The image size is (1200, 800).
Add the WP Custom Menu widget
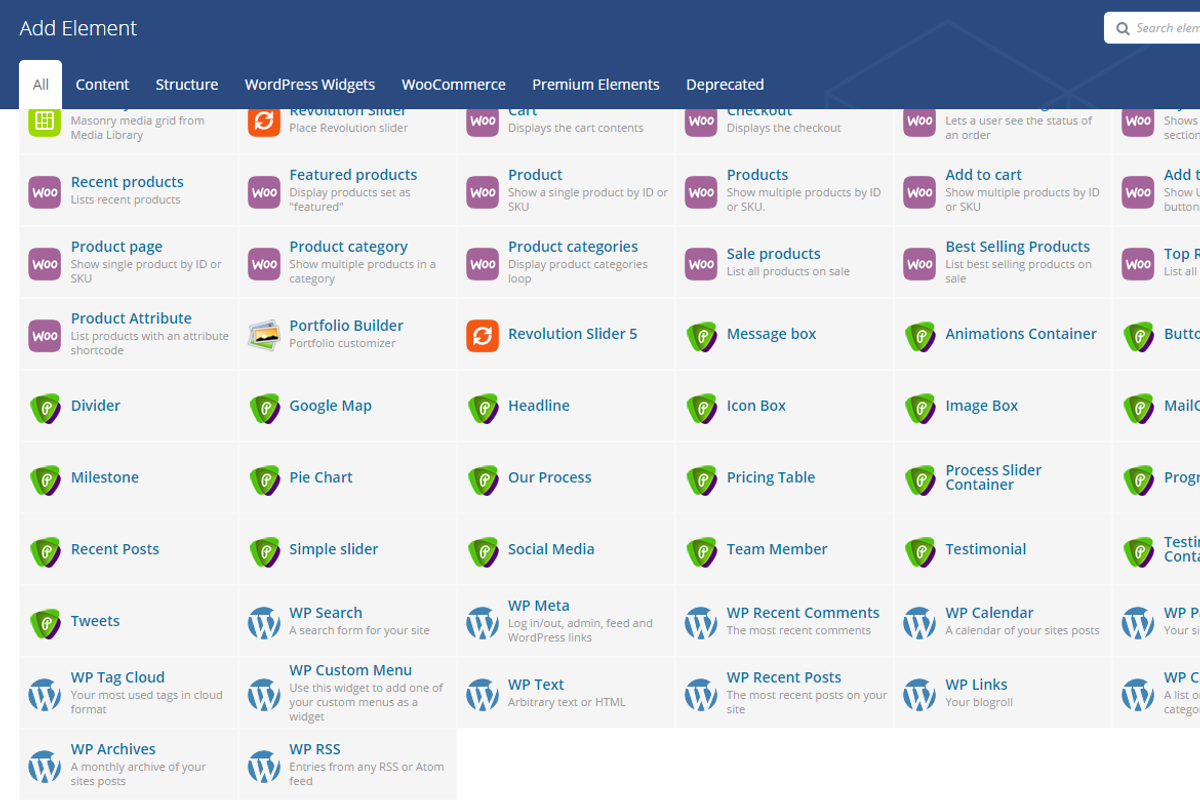(348, 693)
